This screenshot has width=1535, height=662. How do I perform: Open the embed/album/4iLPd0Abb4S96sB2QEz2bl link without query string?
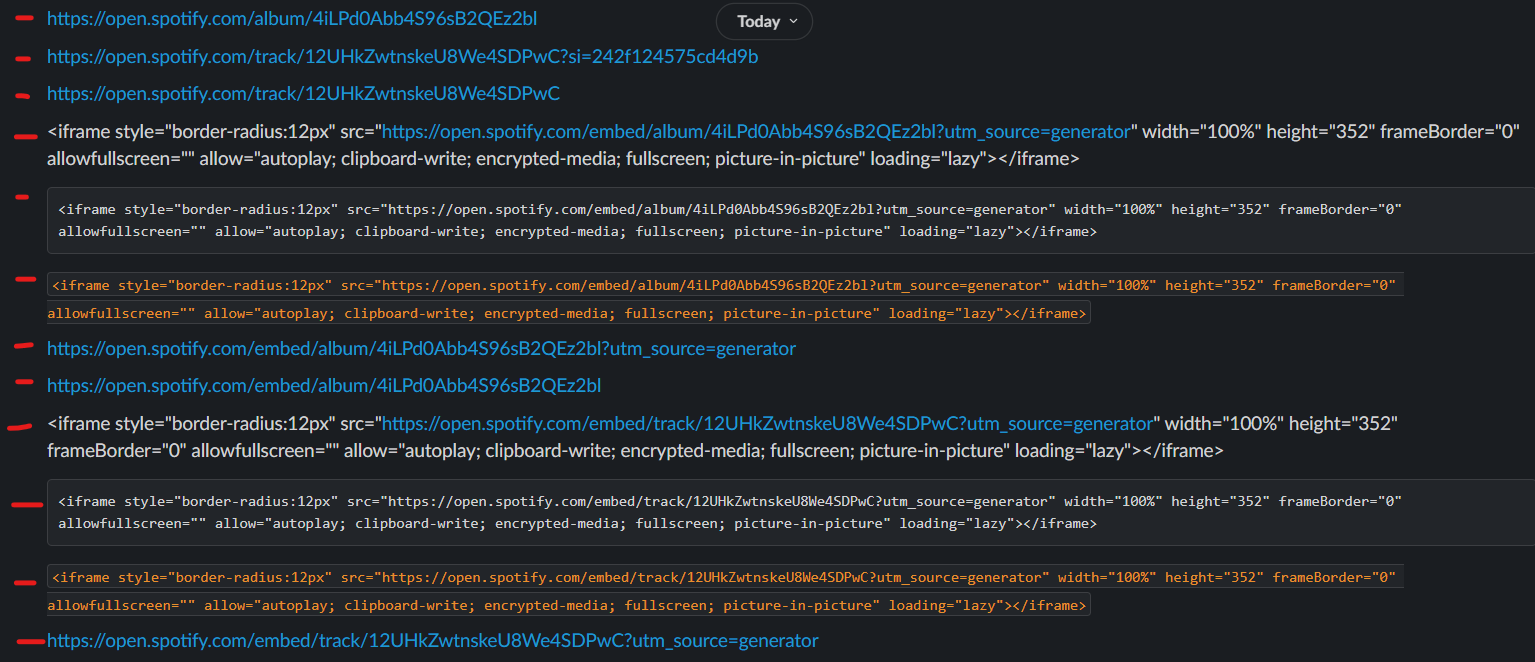[x=324, y=386]
